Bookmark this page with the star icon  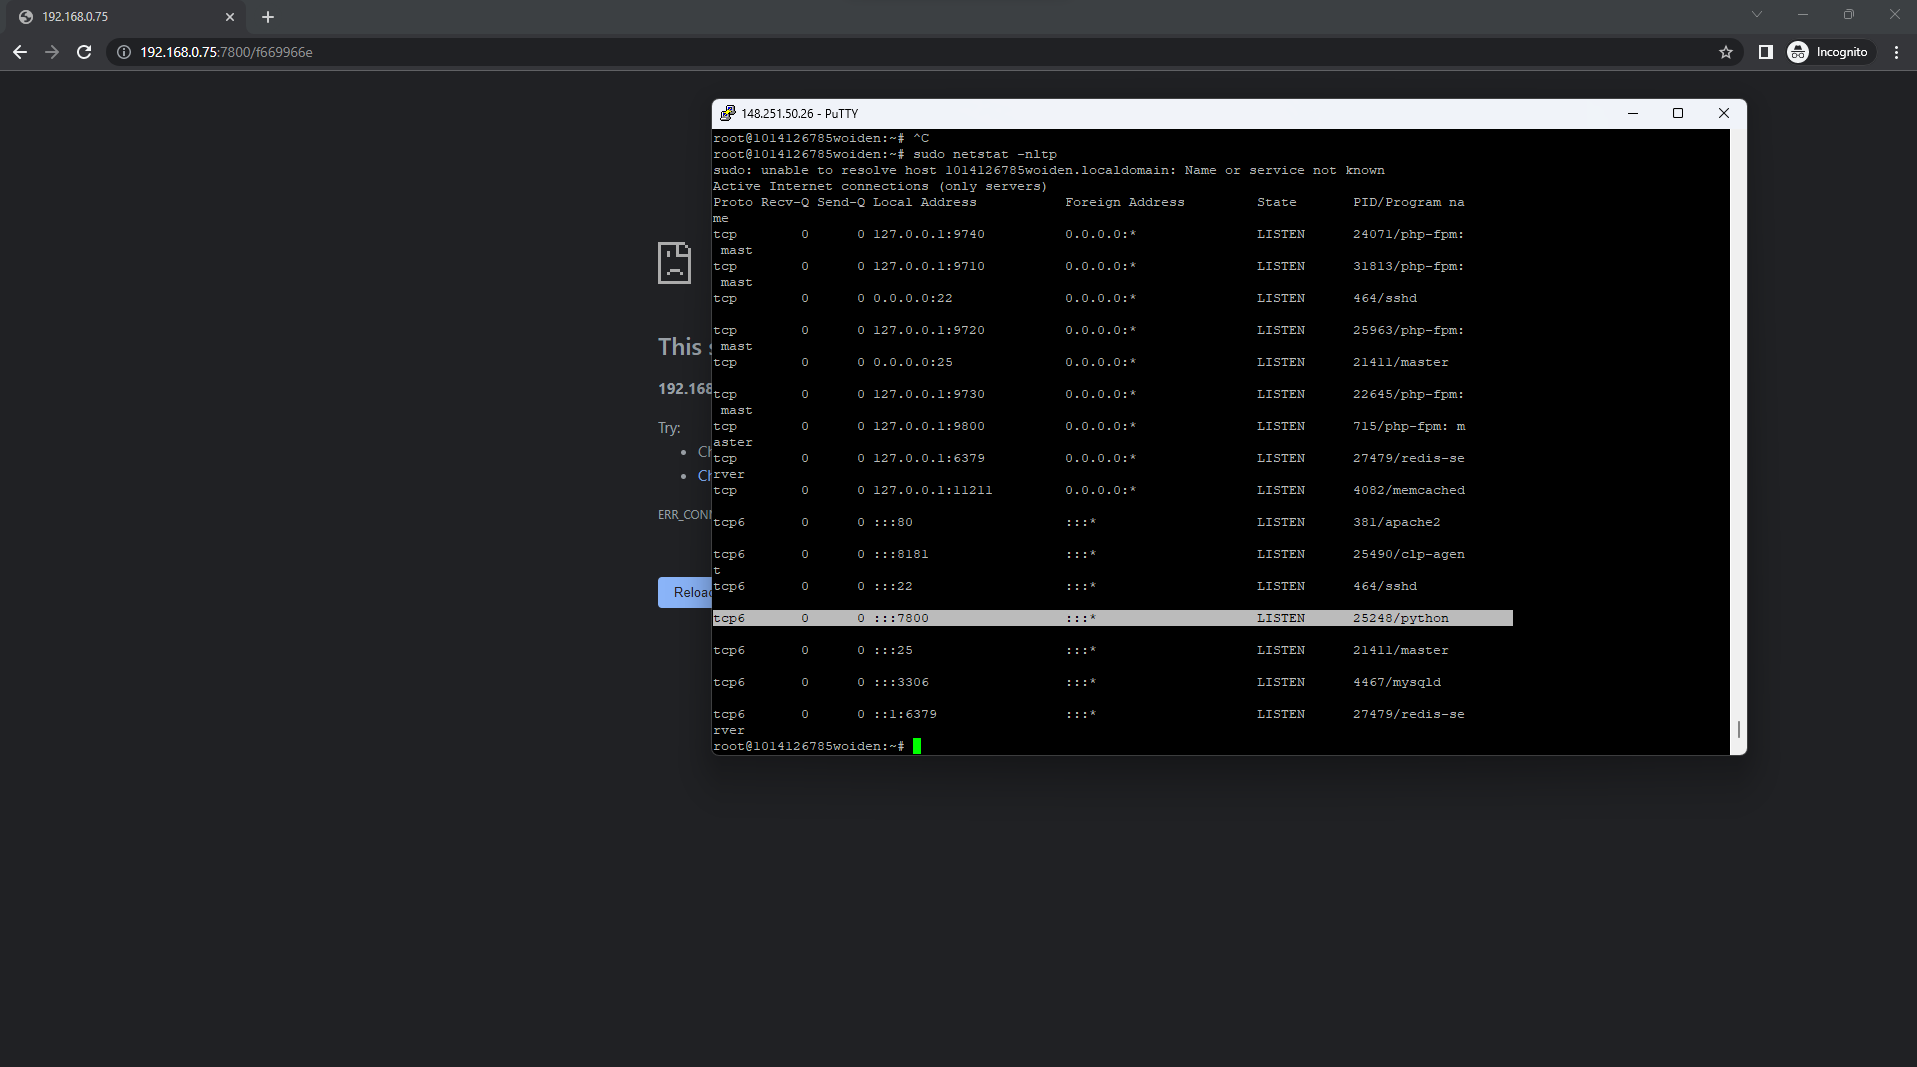[1726, 52]
